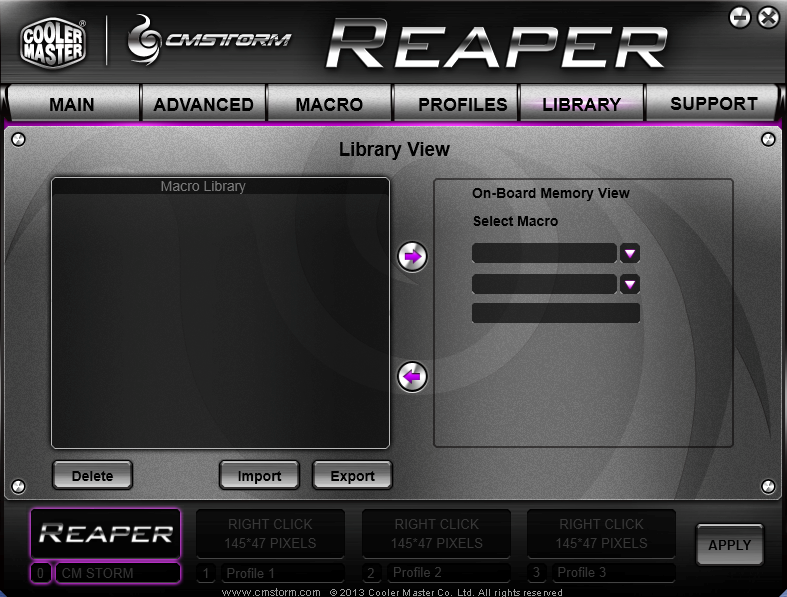The height and width of the screenshot is (597, 787).
Task: Click profile number 0 box
Action: pyautogui.click(x=41, y=573)
